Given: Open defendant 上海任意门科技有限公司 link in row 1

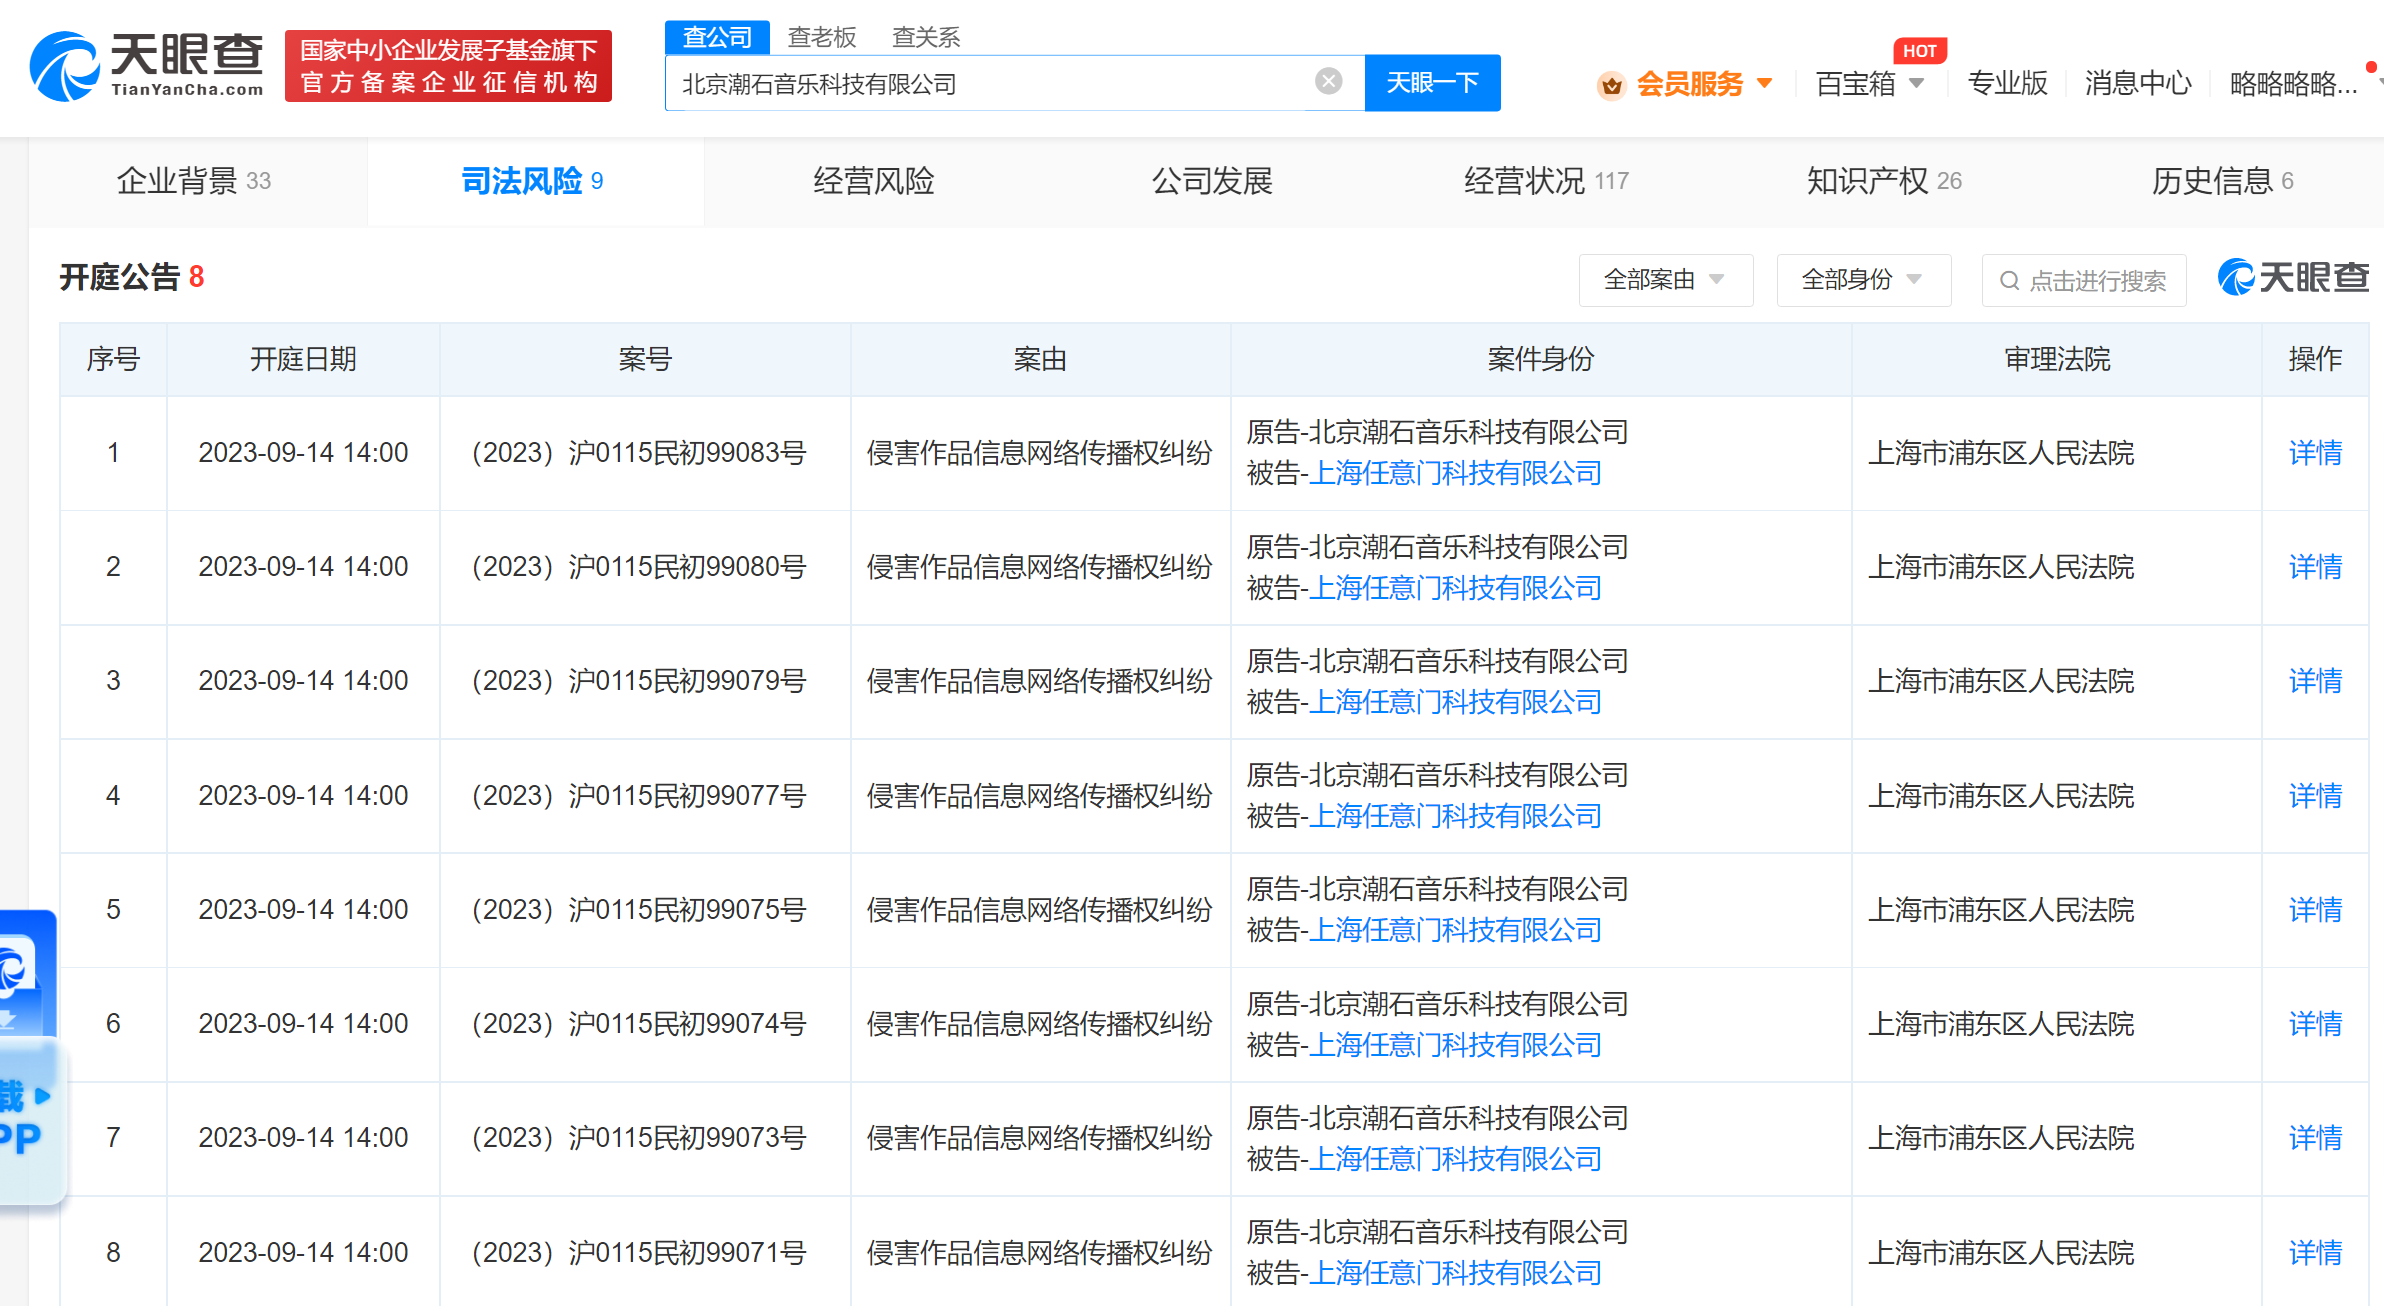Looking at the screenshot, I should click(x=1455, y=474).
